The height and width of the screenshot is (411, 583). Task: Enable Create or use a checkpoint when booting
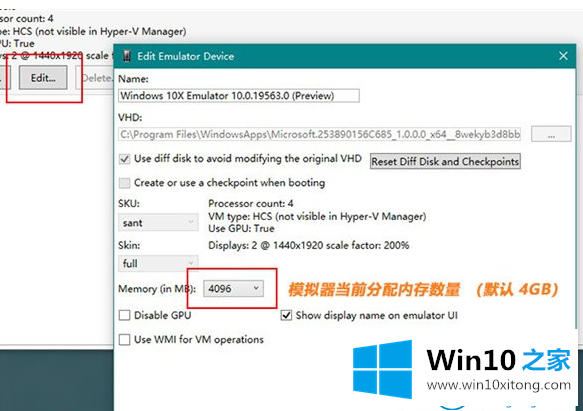[125, 183]
